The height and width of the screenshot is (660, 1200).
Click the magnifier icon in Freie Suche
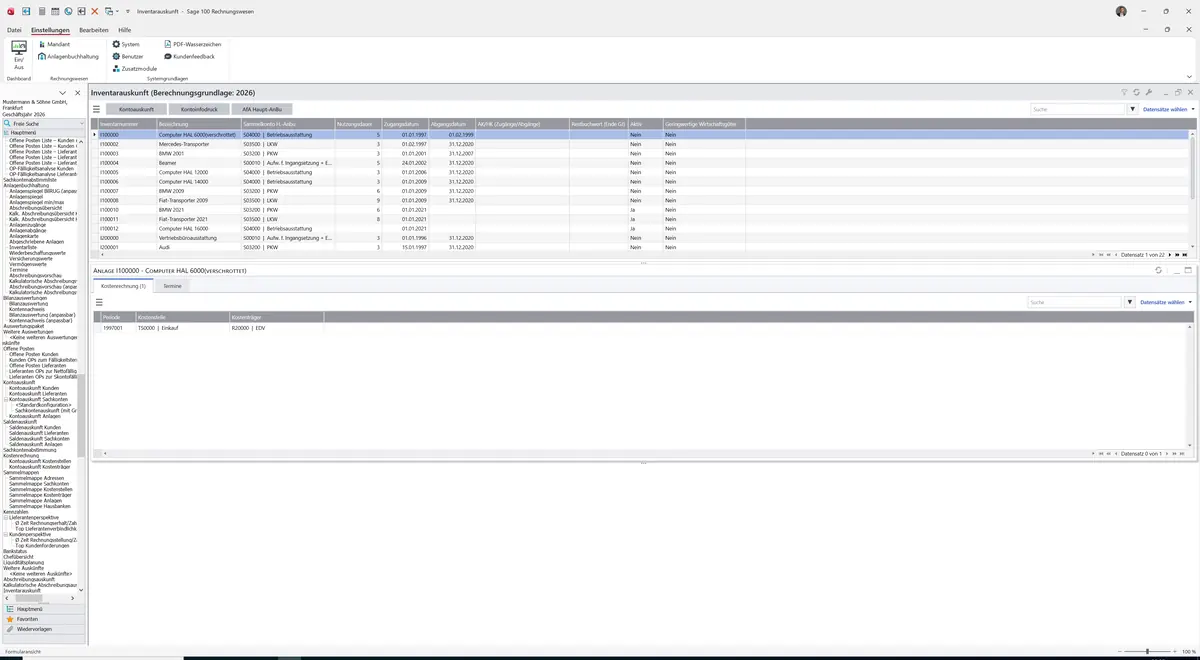click(8, 123)
